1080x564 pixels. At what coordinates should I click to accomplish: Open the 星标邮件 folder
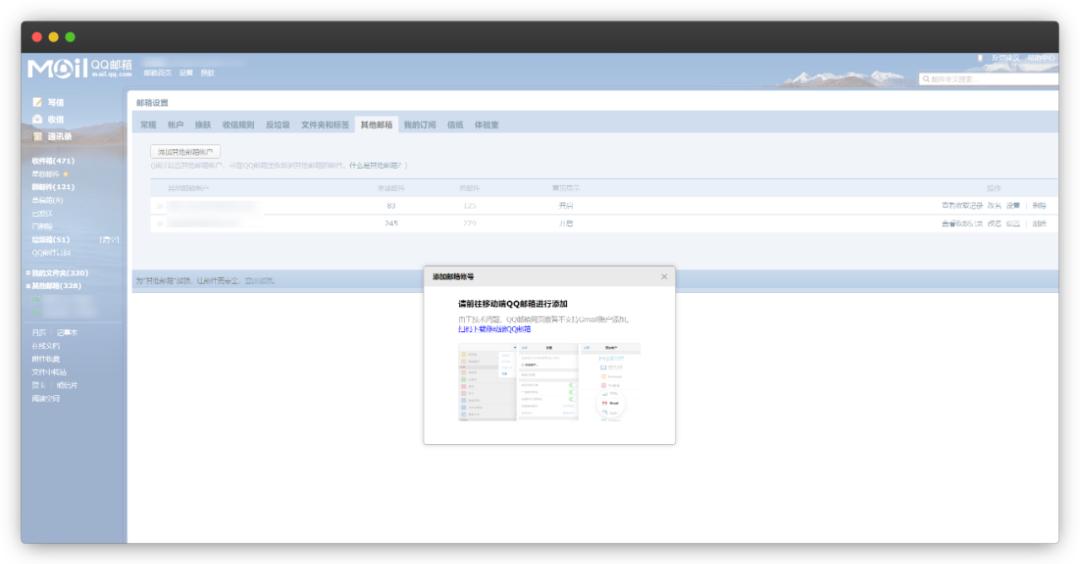click(x=45, y=174)
